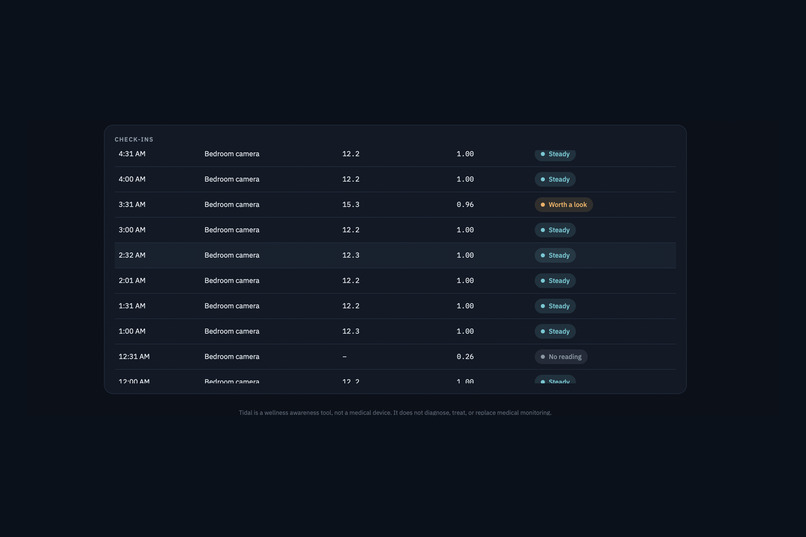Viewport: 806px width, 537px height.
Task: Click the Steady badge in the 4:00 AM row
Action: [x=555, y=179]
